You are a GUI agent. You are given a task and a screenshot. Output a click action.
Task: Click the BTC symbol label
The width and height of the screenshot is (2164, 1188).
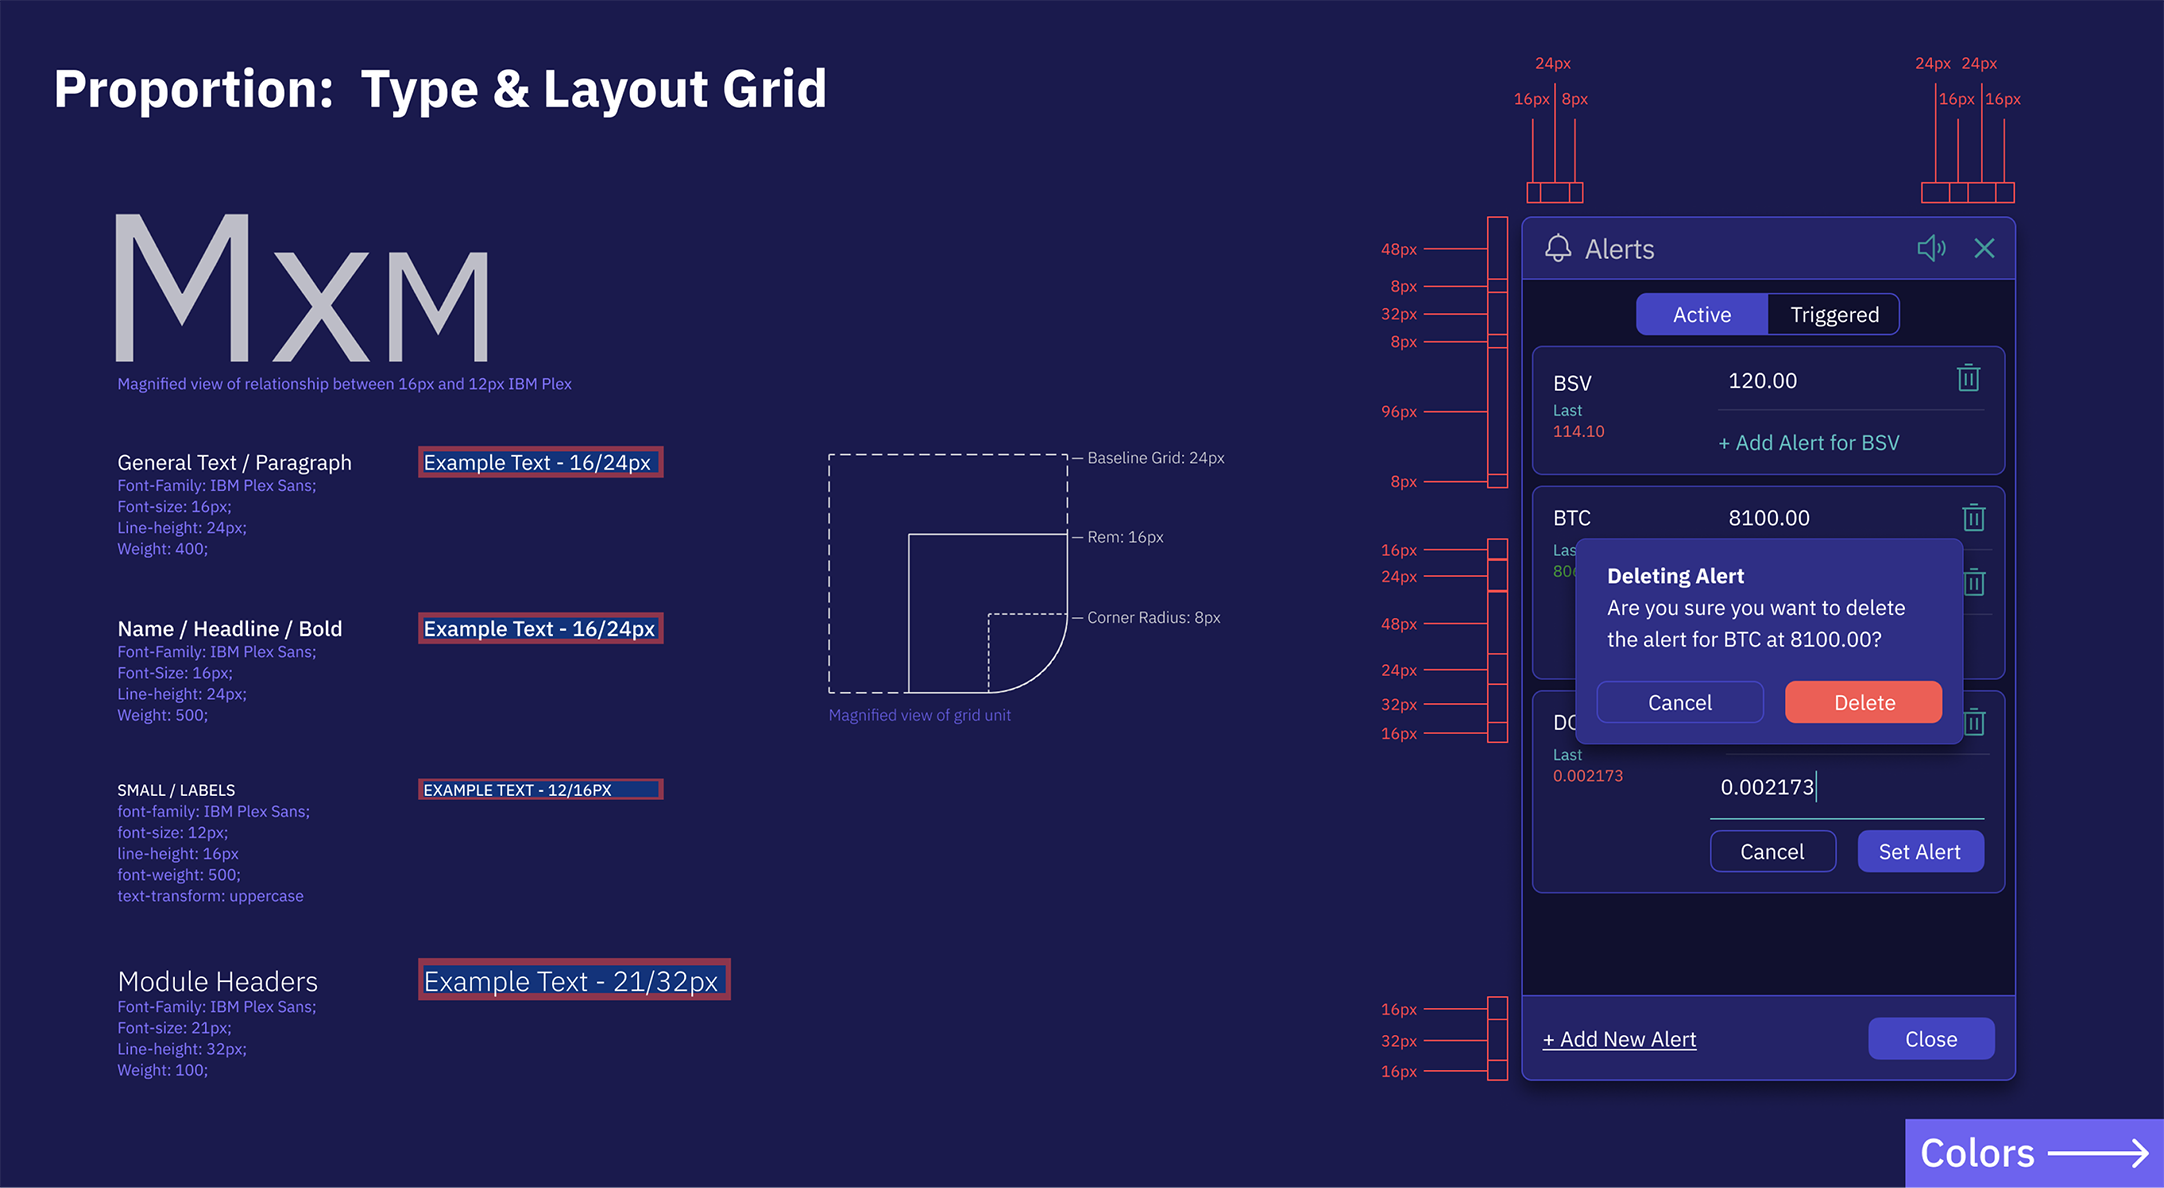(1572, 517)
